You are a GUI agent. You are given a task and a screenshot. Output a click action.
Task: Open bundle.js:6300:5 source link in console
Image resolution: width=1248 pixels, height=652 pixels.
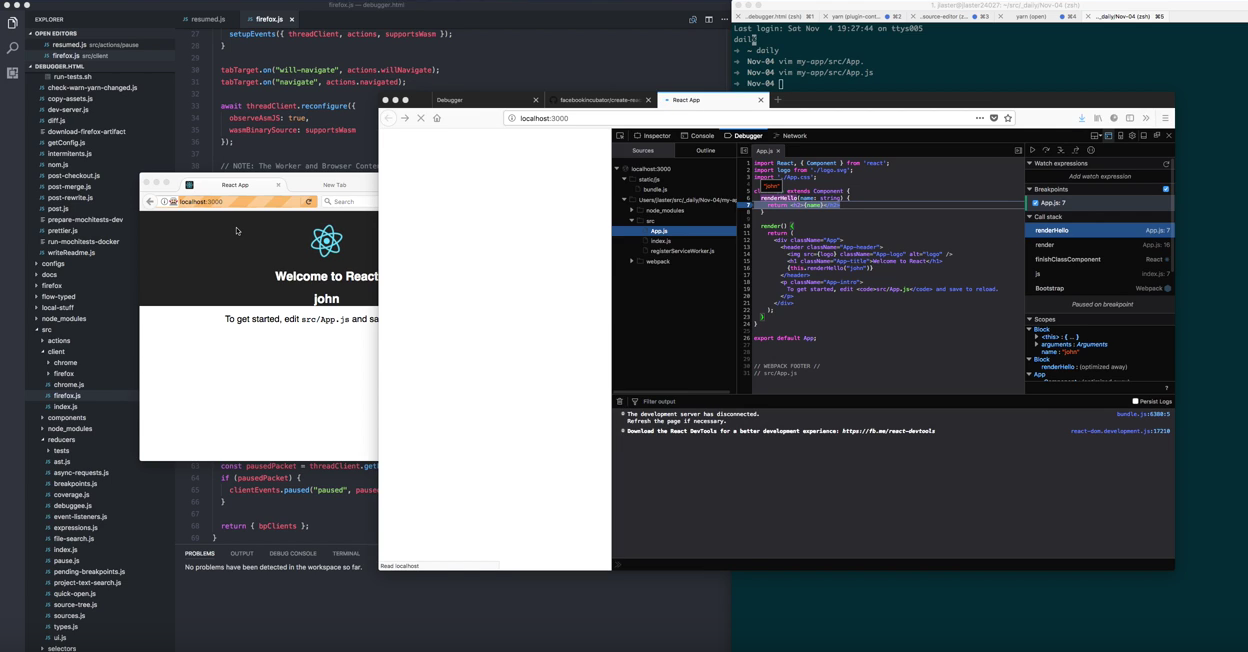click(1143, 414)
